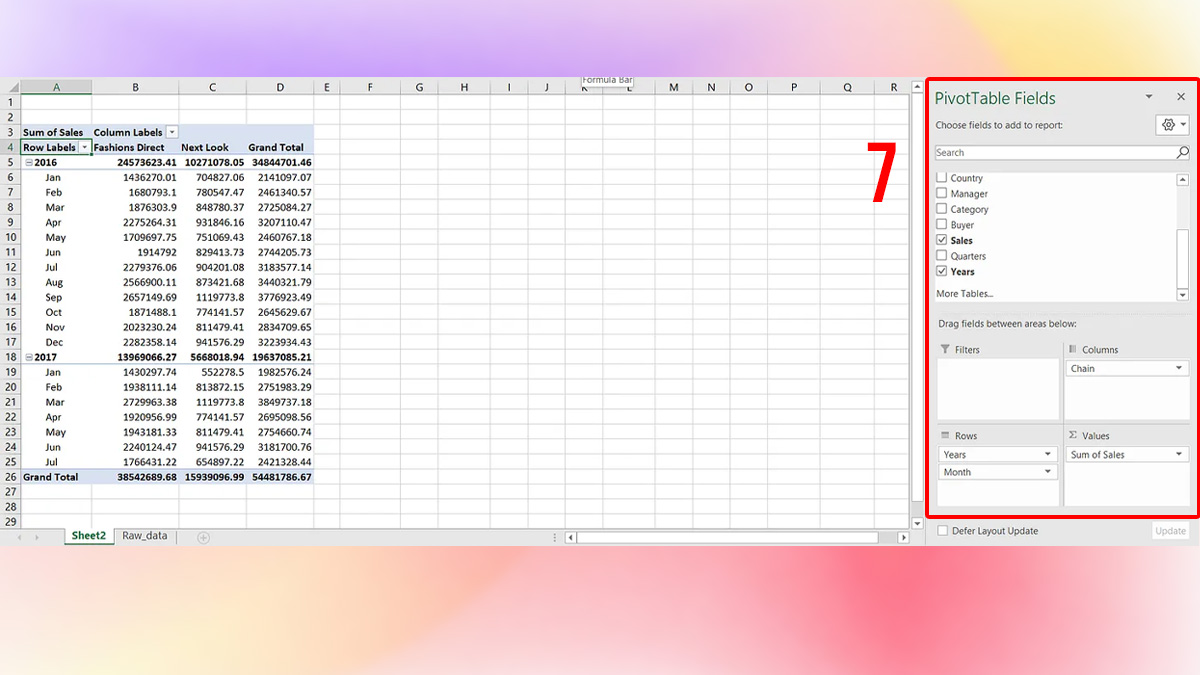The width and height of the screenshot is (1200, 675).
Task: Switch to the Sheet2 tab
Action: [x=88, y=536]
